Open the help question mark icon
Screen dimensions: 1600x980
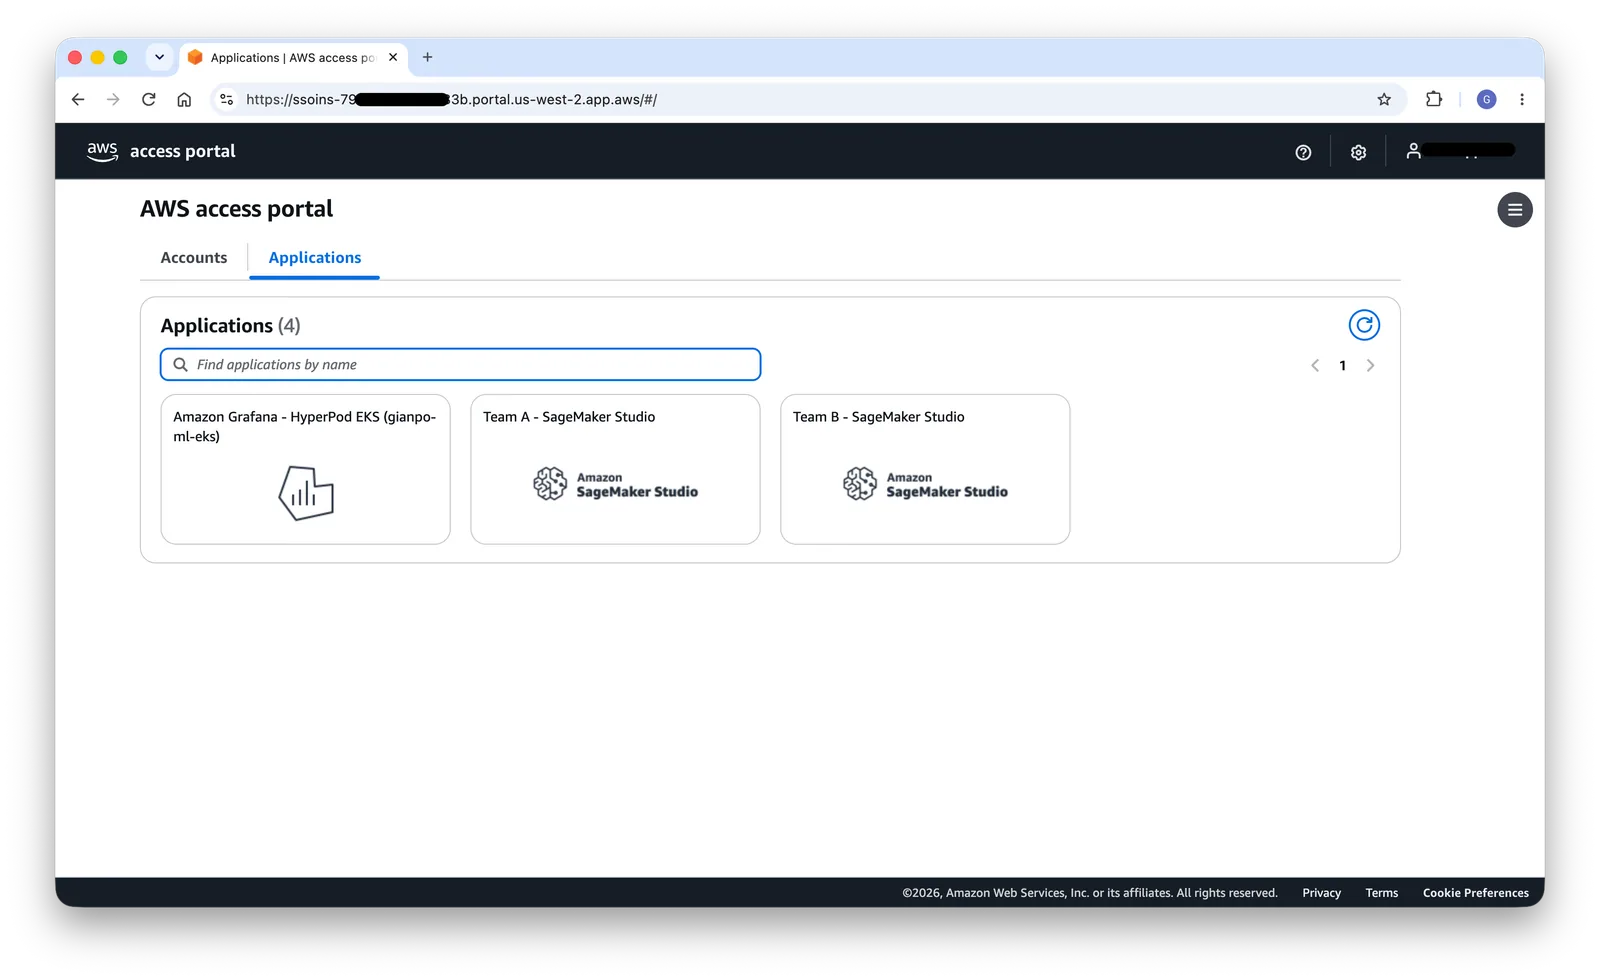(x=1303, y=152)
